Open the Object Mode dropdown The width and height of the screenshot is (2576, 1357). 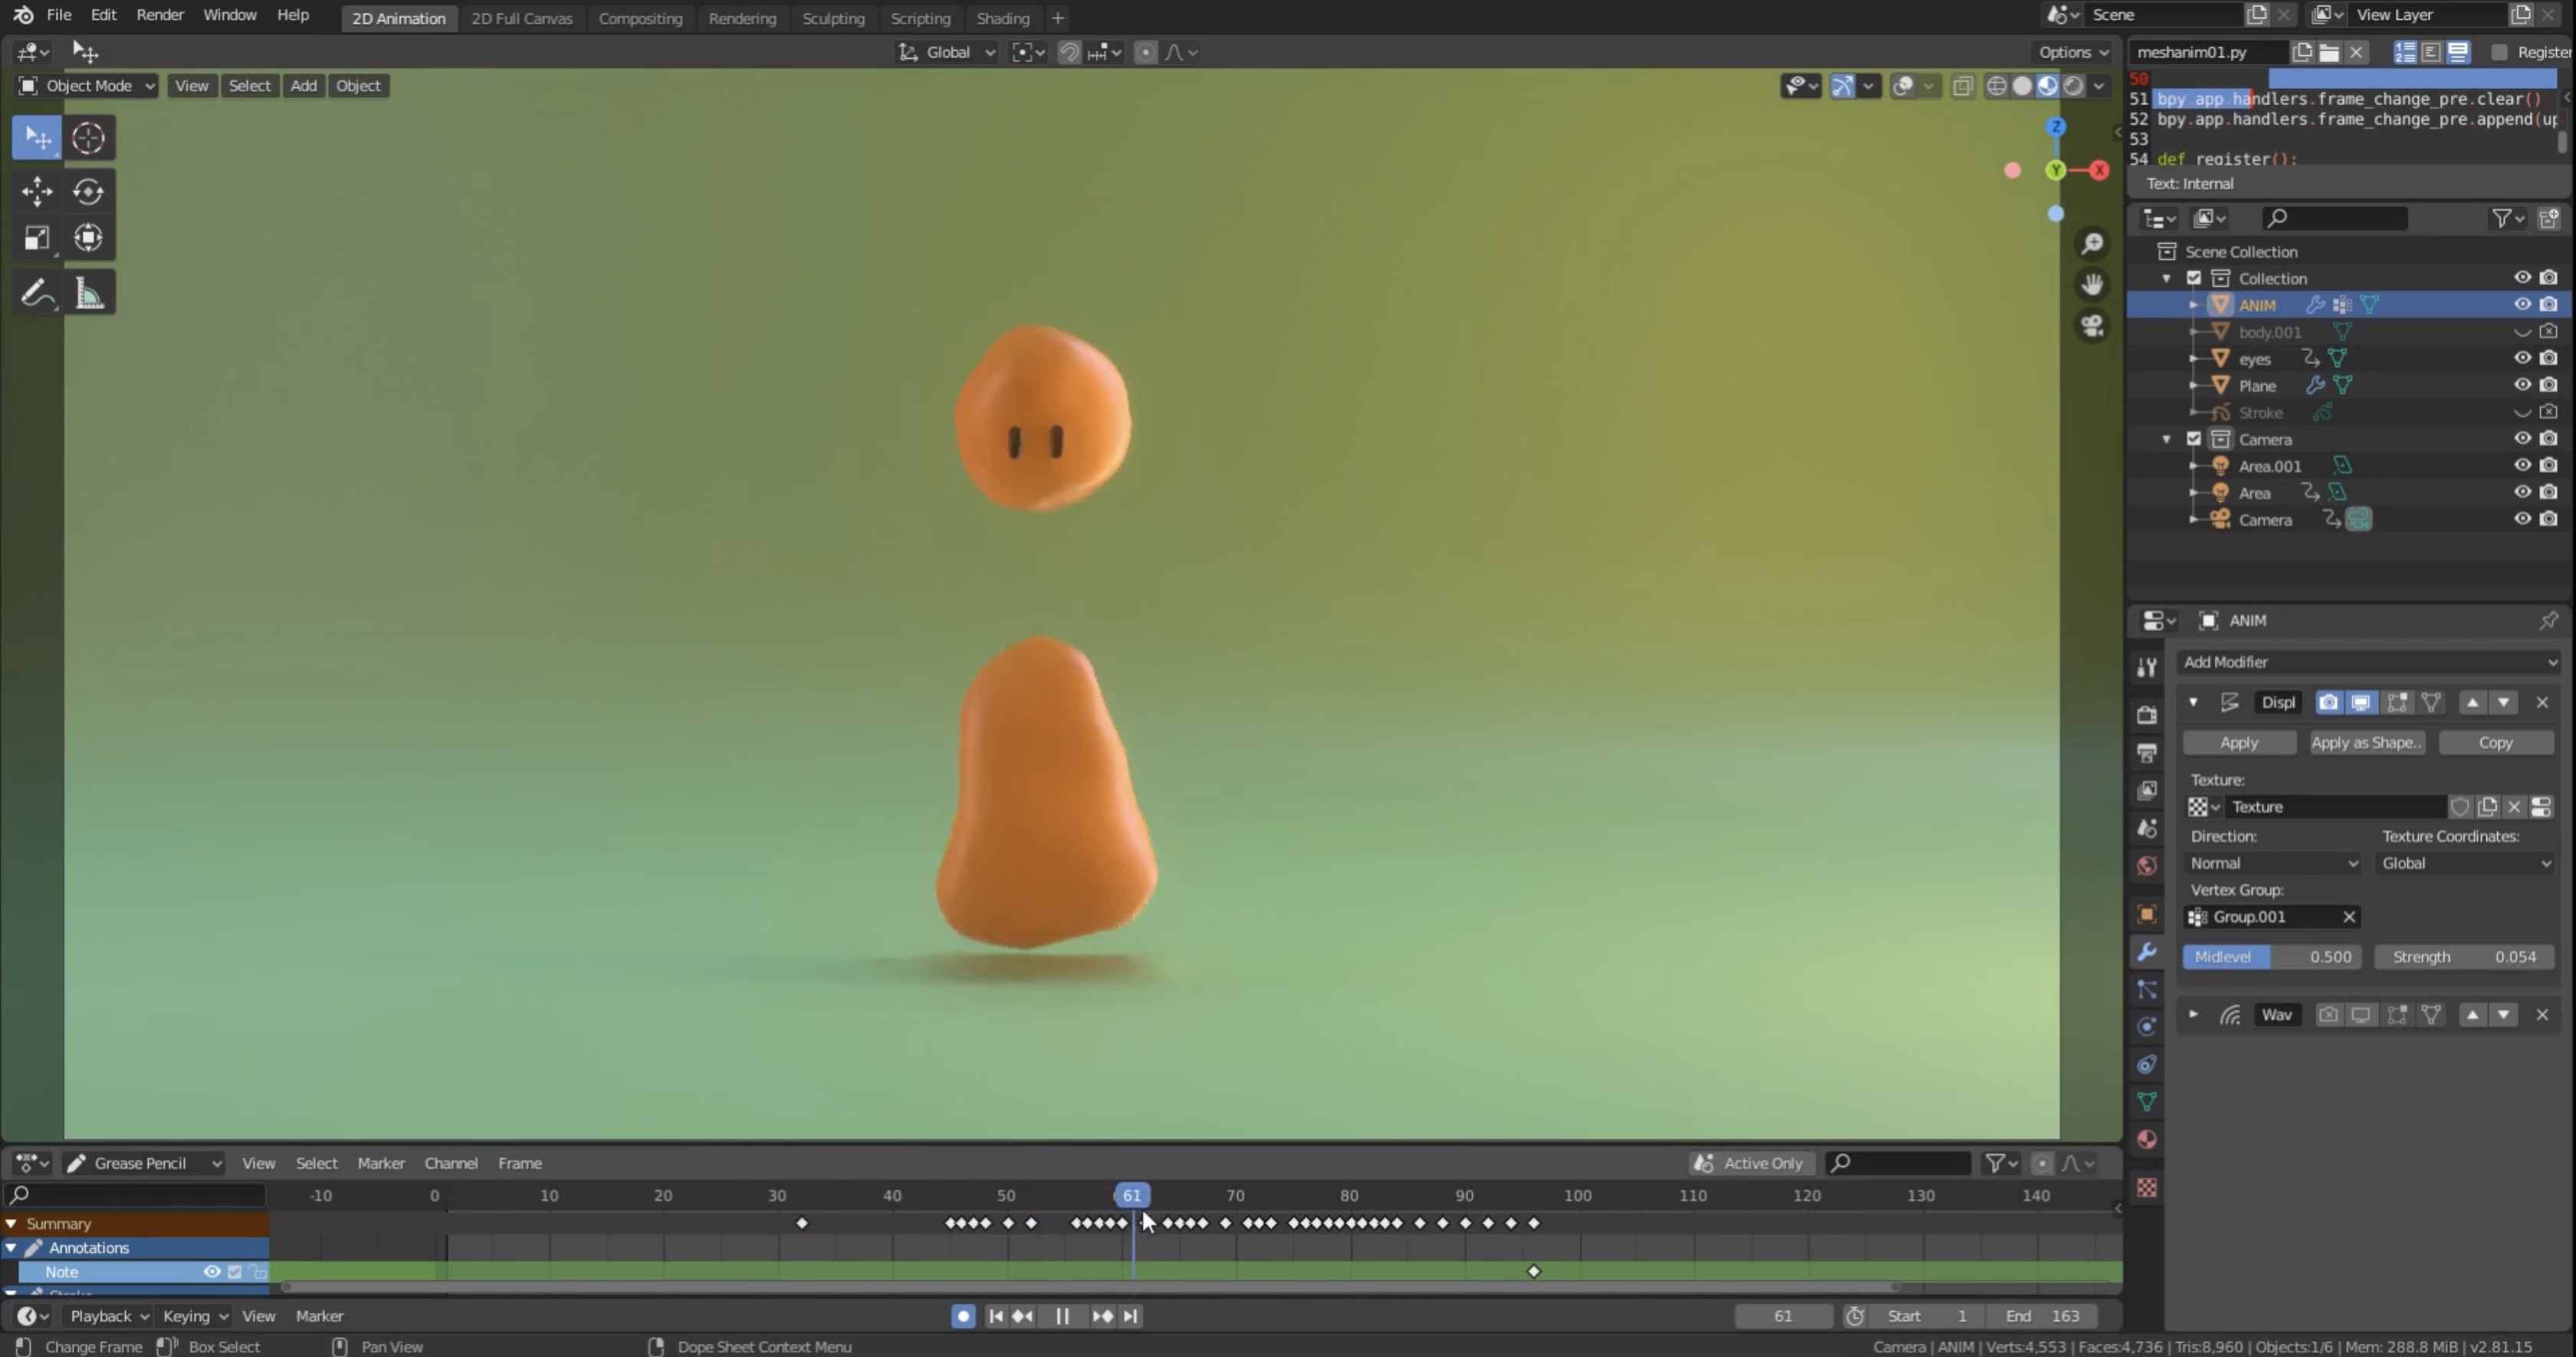coord(87,86)
